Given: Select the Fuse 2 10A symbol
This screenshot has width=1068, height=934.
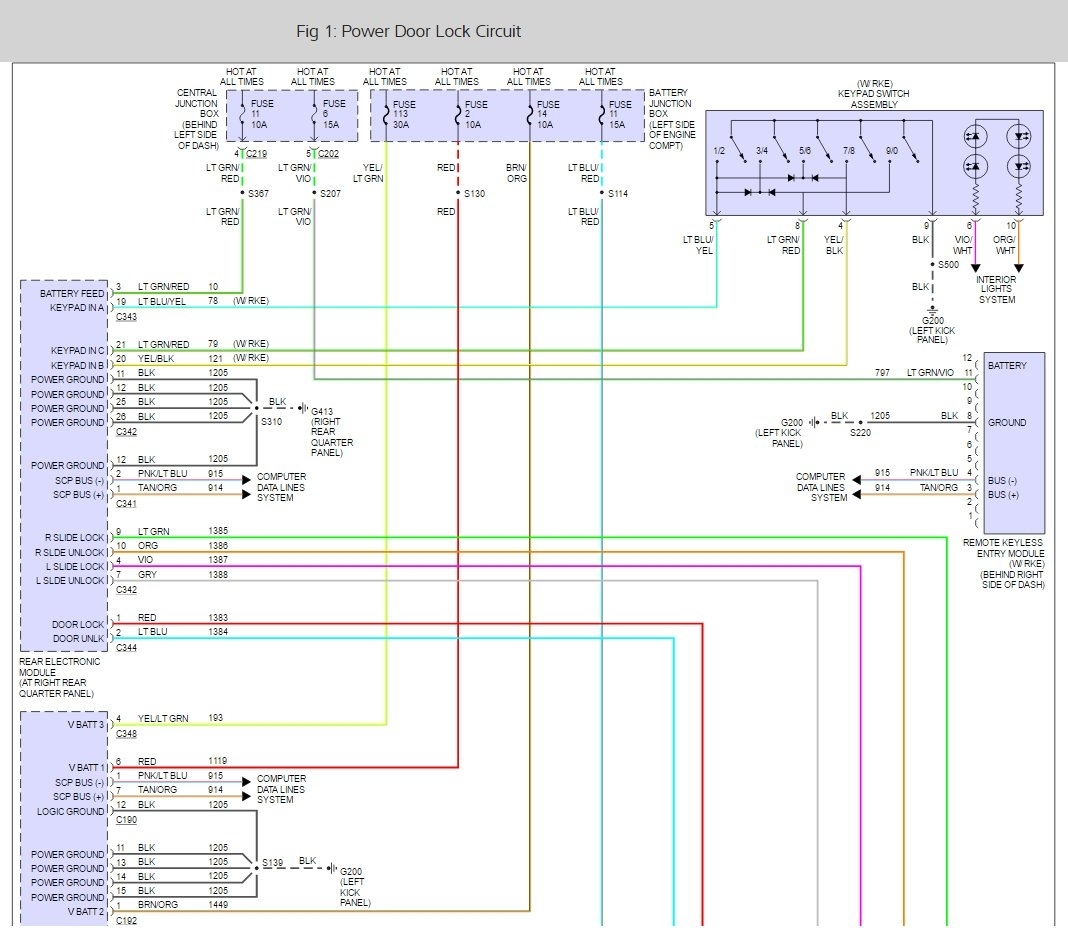Looking at the screenshot, I should coord(458,115).
